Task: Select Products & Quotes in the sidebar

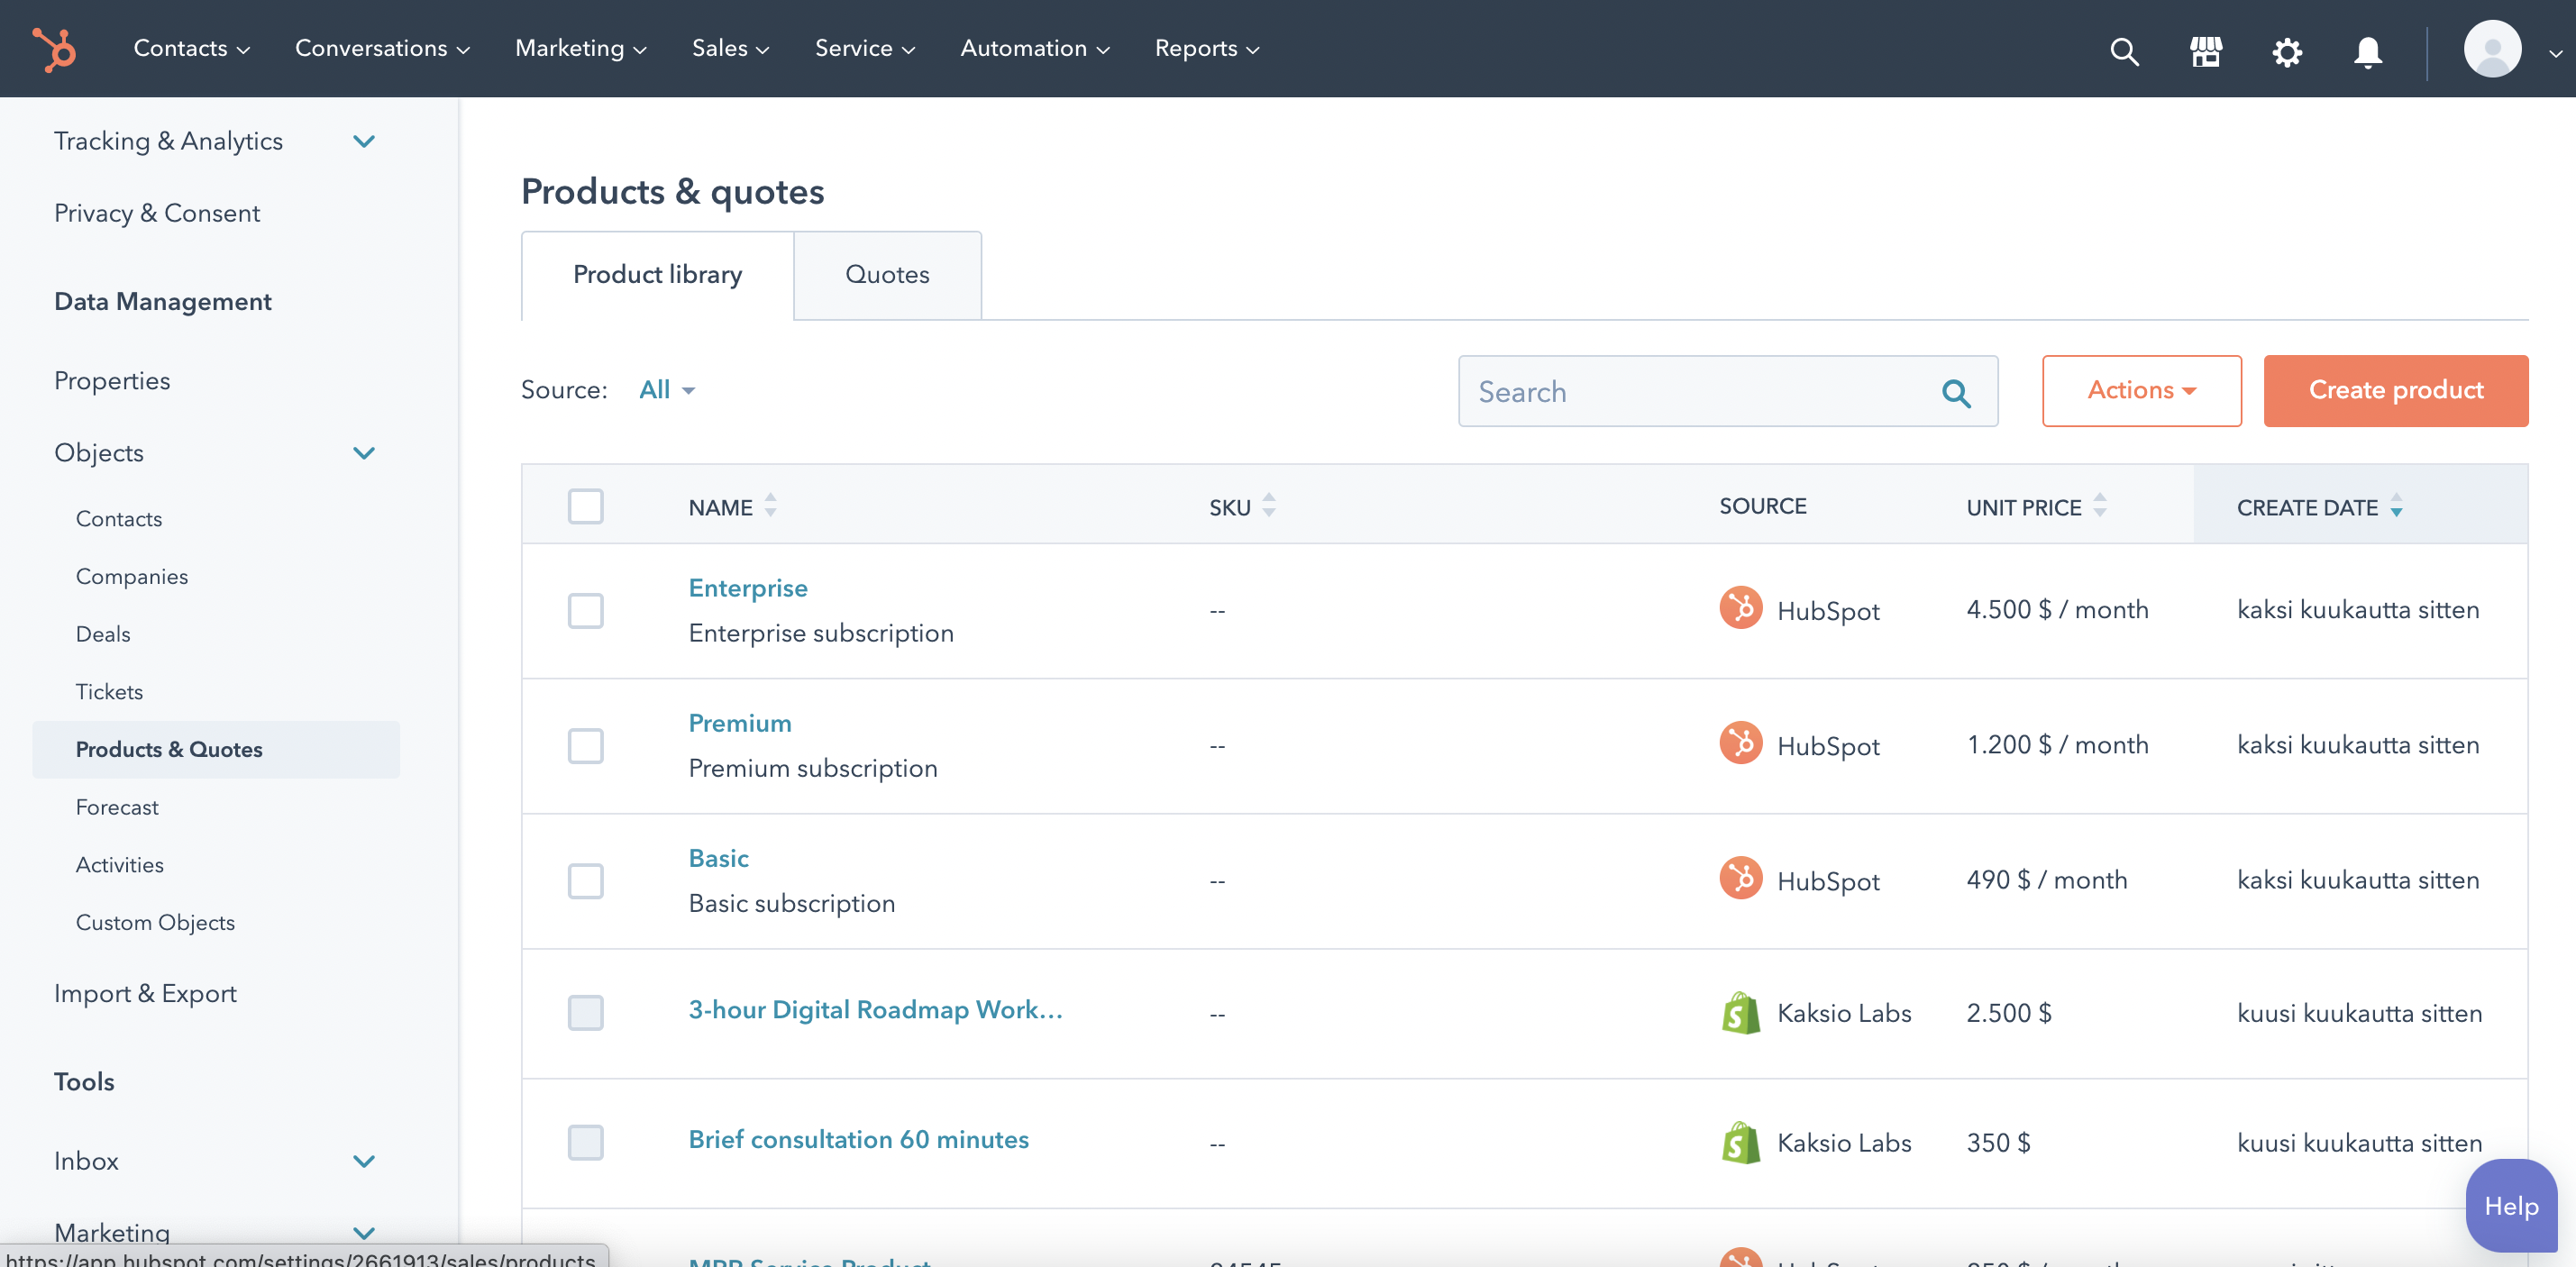Action: coord(216,750)
